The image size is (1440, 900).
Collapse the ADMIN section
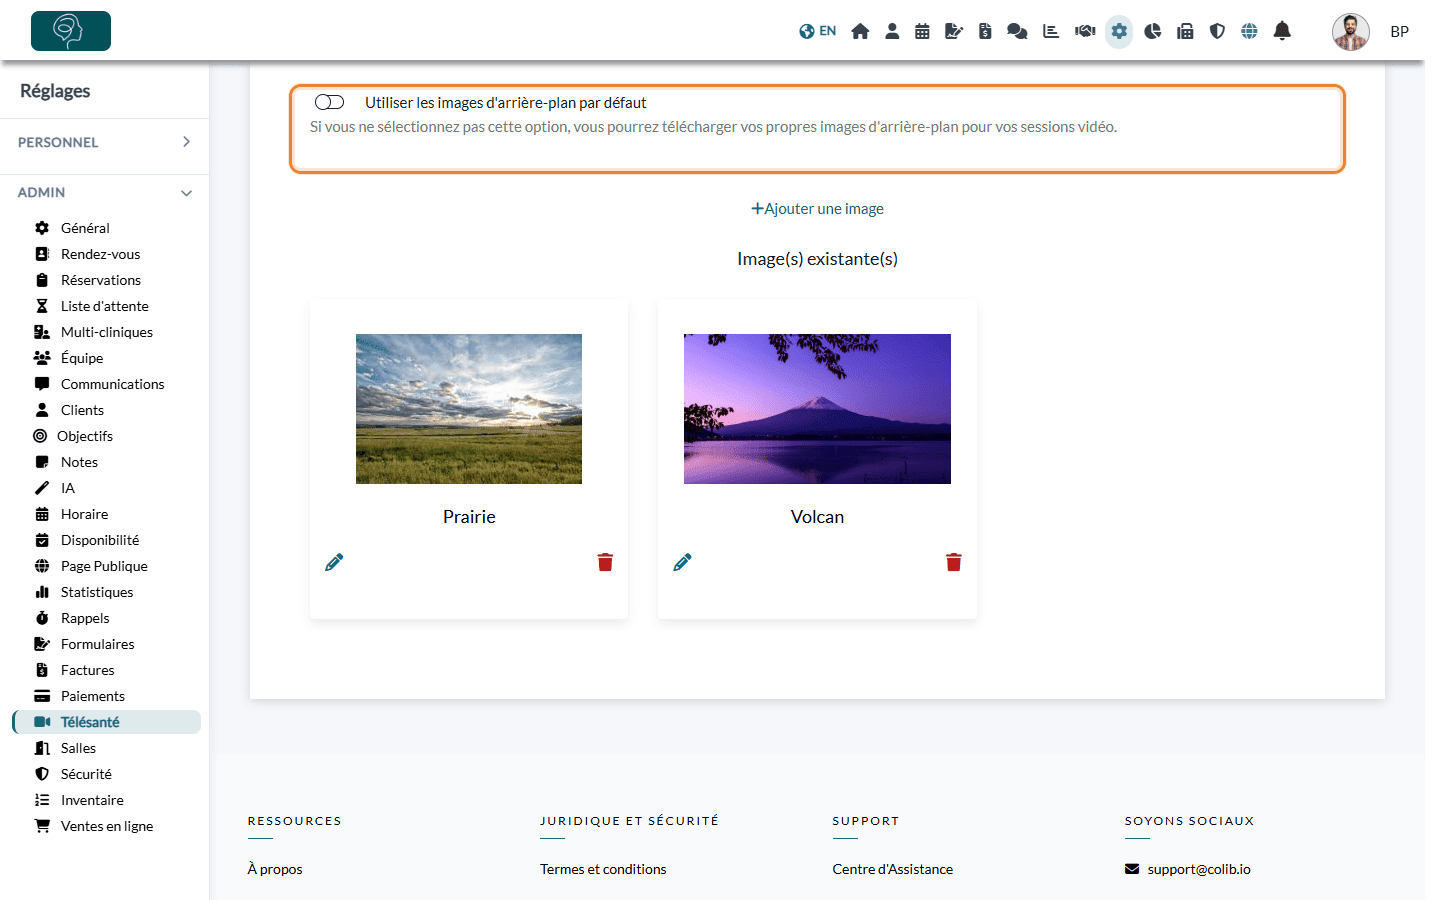[x=104, y=192]
